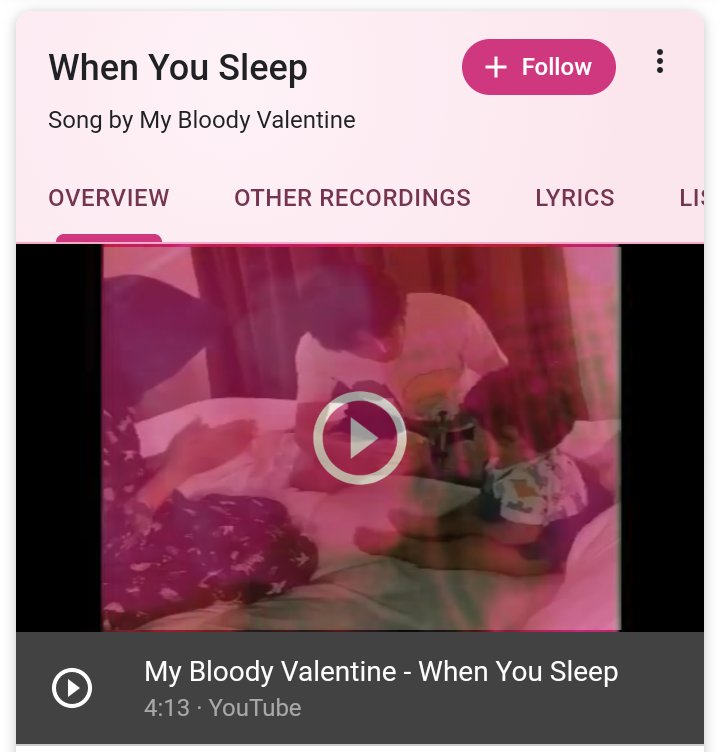The image size is (720, 752).
Task: Open the three-dot more options menu
Action: tap(660, 61)
